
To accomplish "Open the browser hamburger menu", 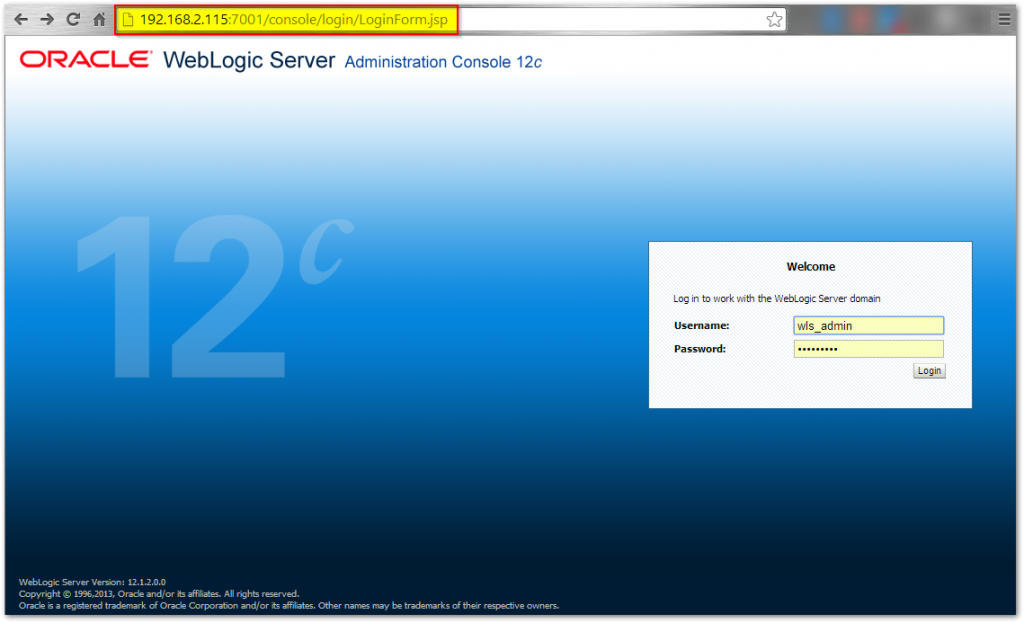I will coord(1003,18).
